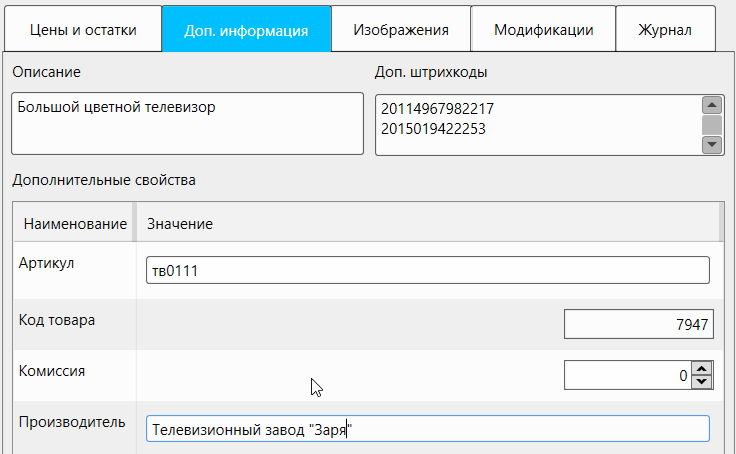The width and height of the screenshot is (736, 454).
Task: Click the Код товара field showing 7947
Action: tap(638, 324)
